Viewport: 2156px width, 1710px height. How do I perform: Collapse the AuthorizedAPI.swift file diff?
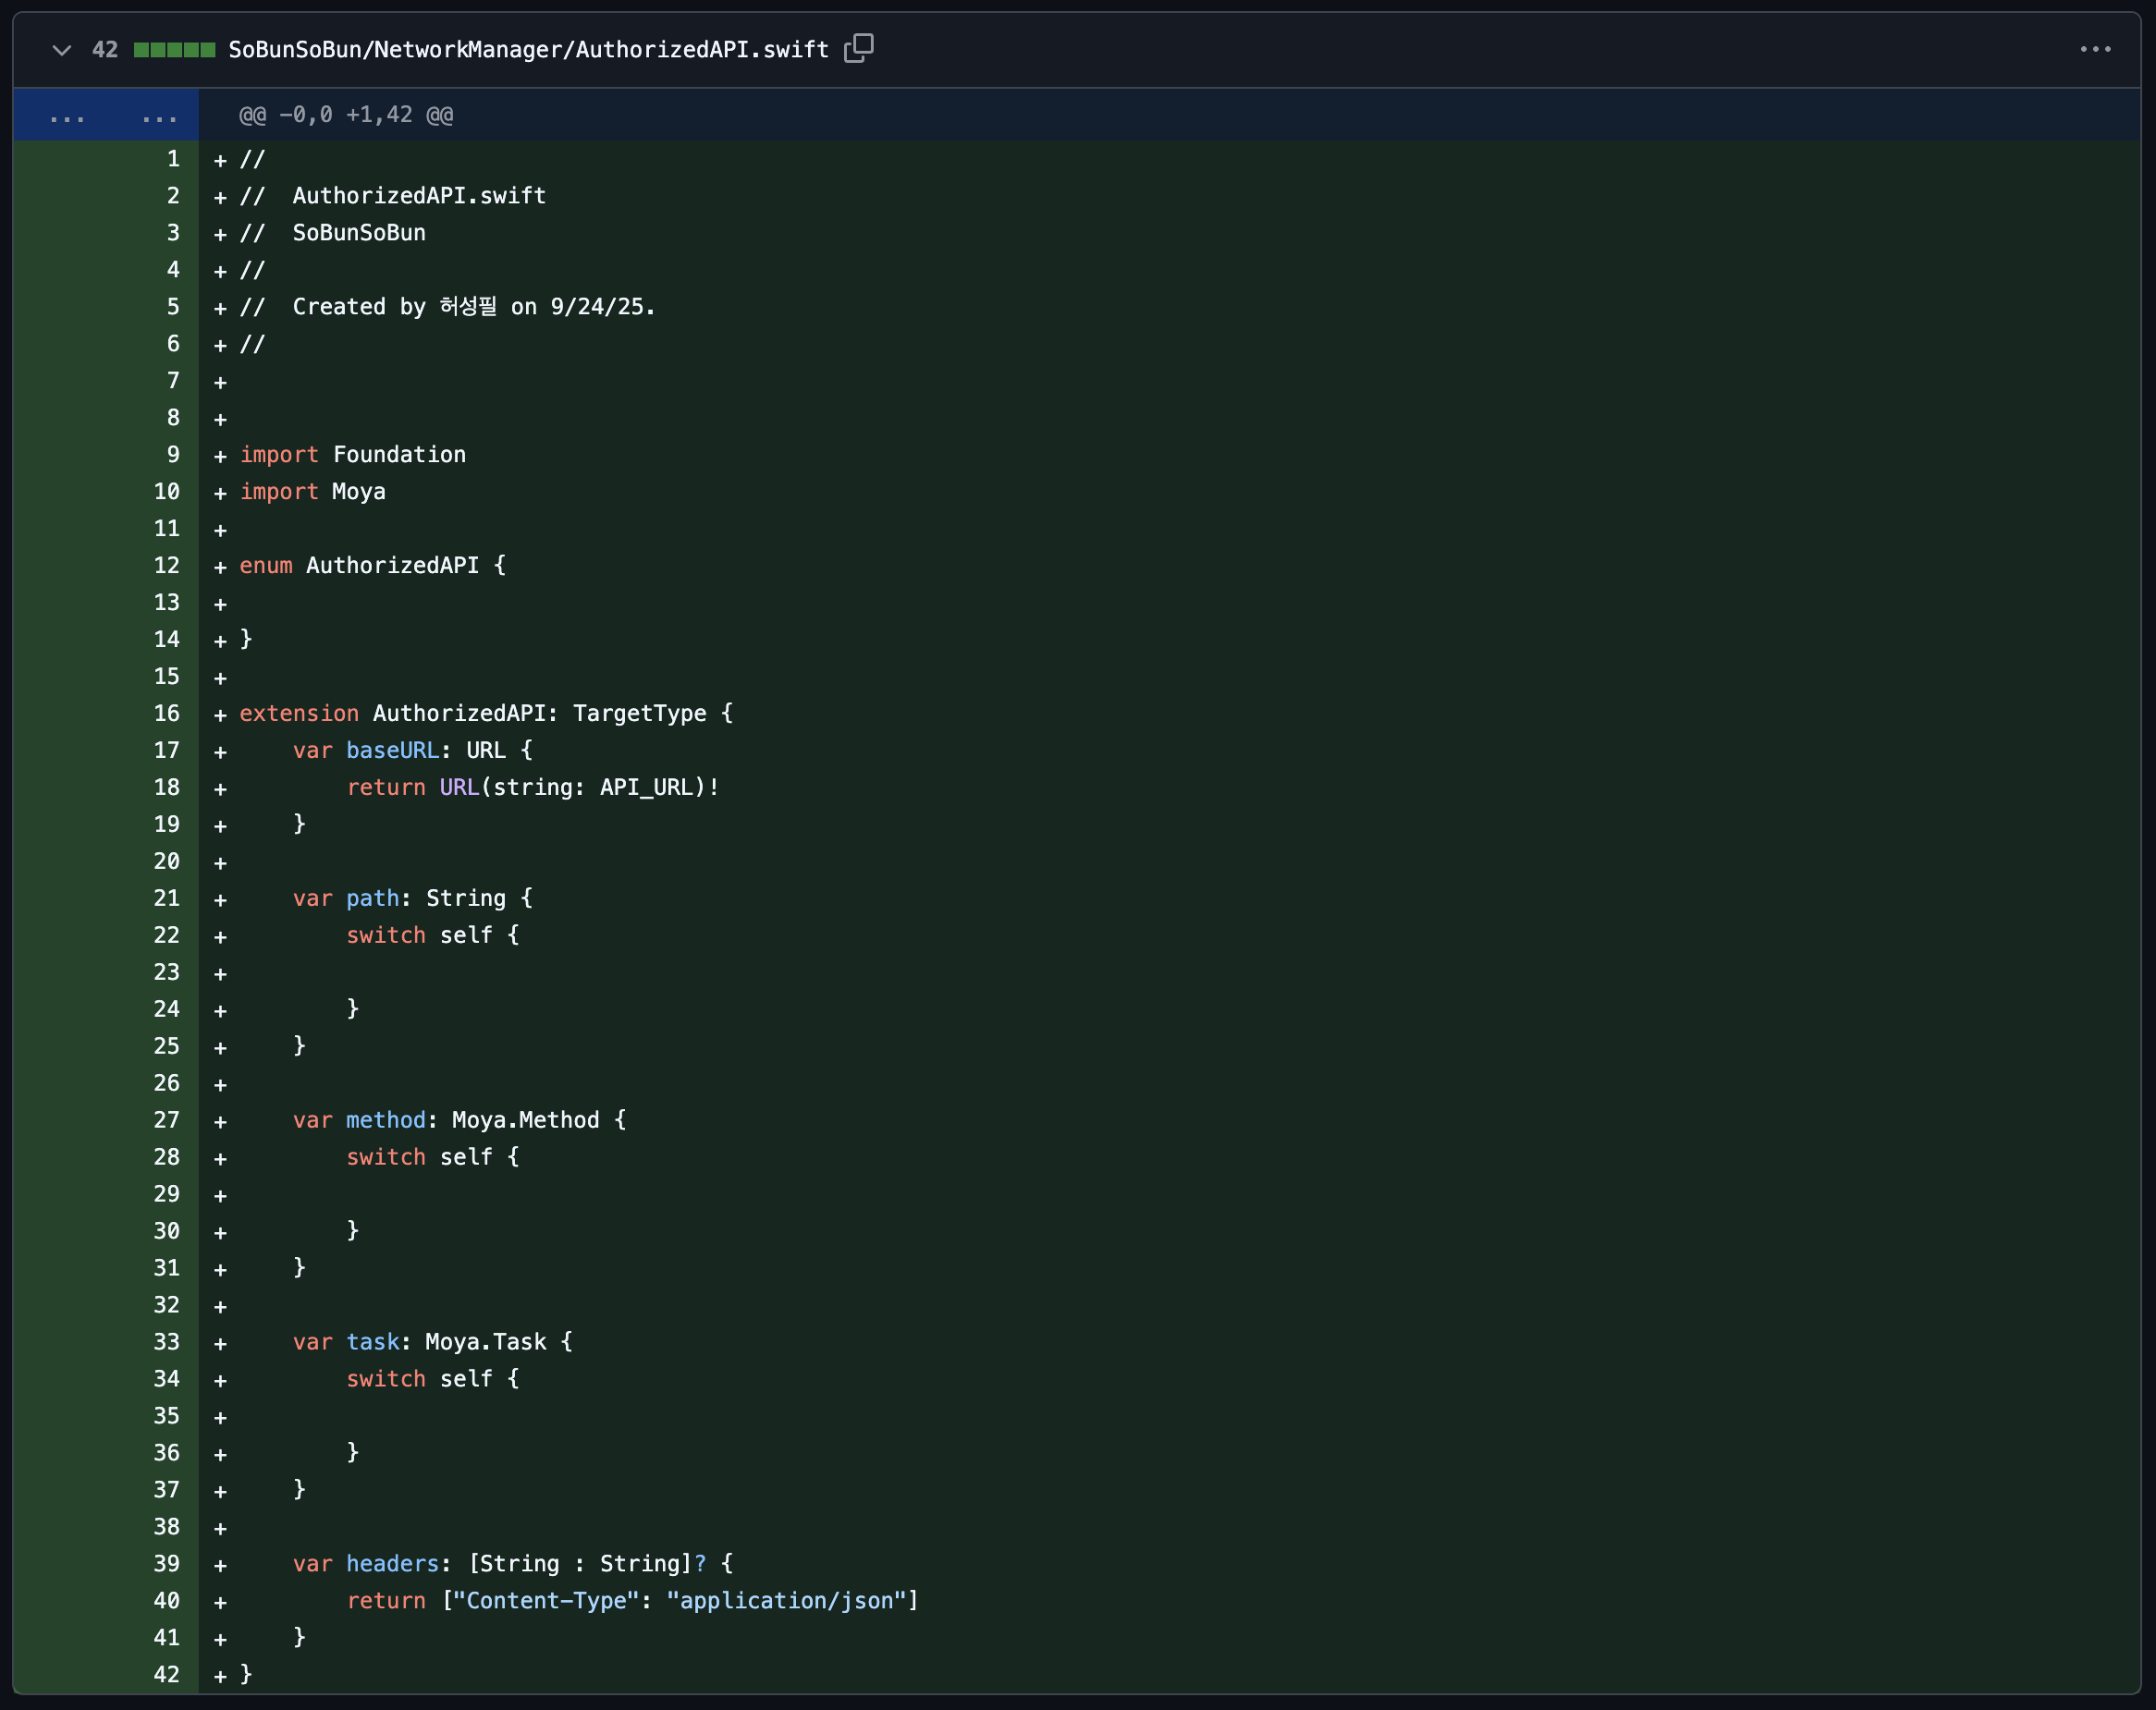[x=62, y=49]
